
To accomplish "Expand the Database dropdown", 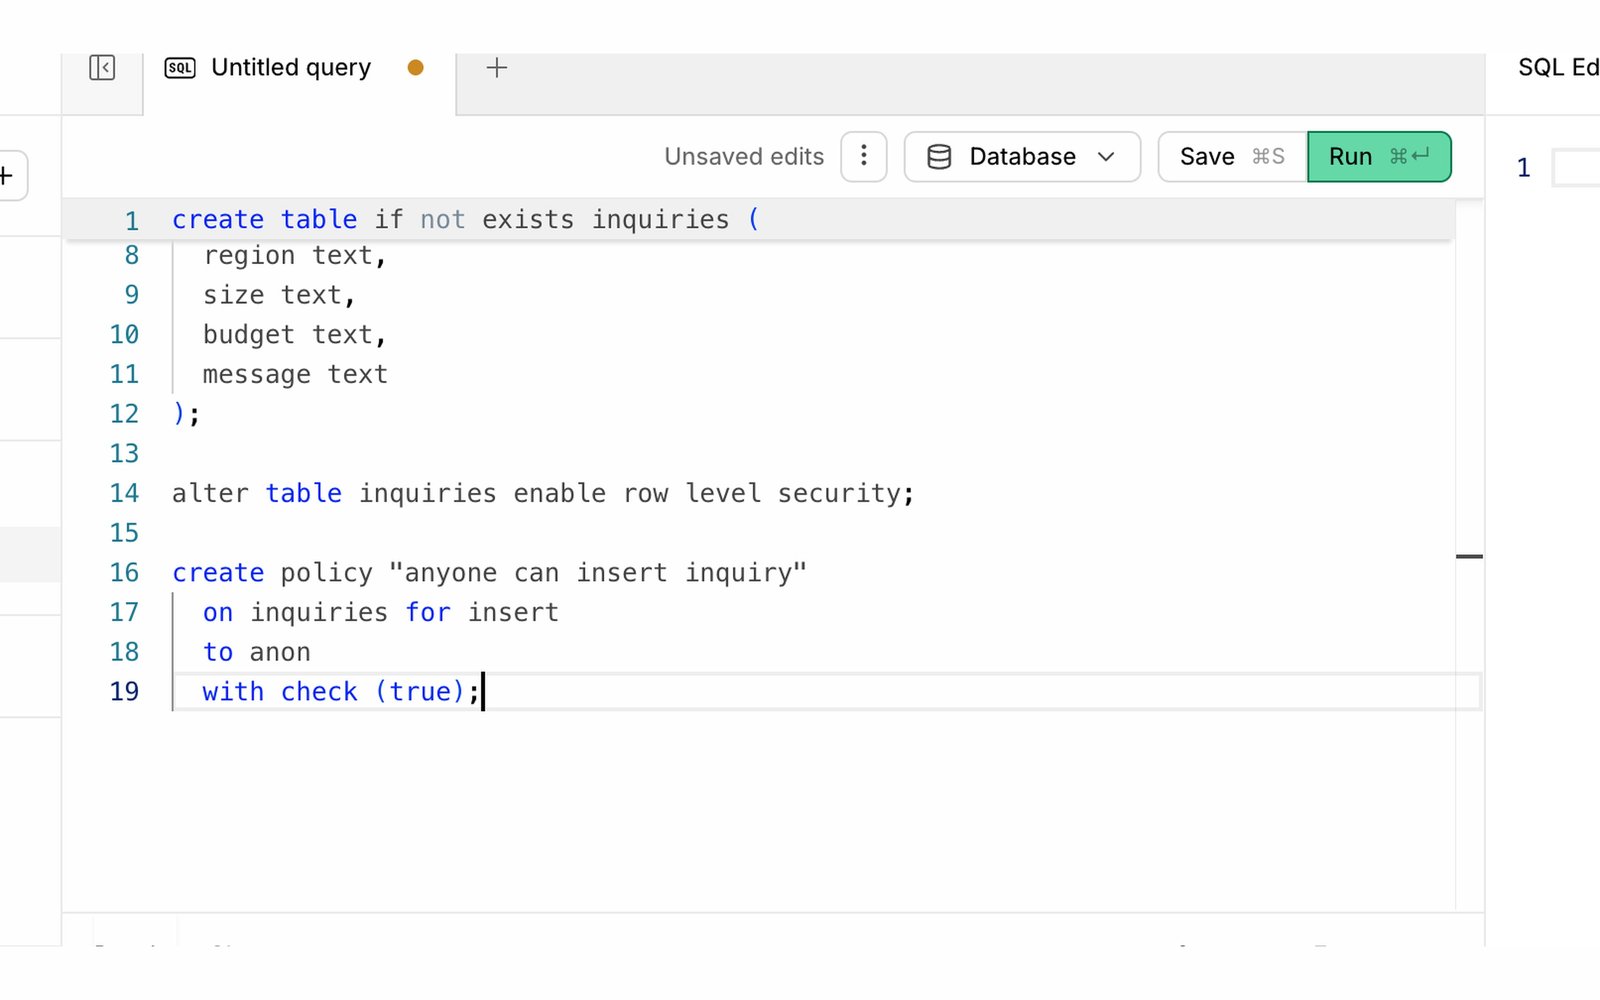I will click(x=1022, y=157).
